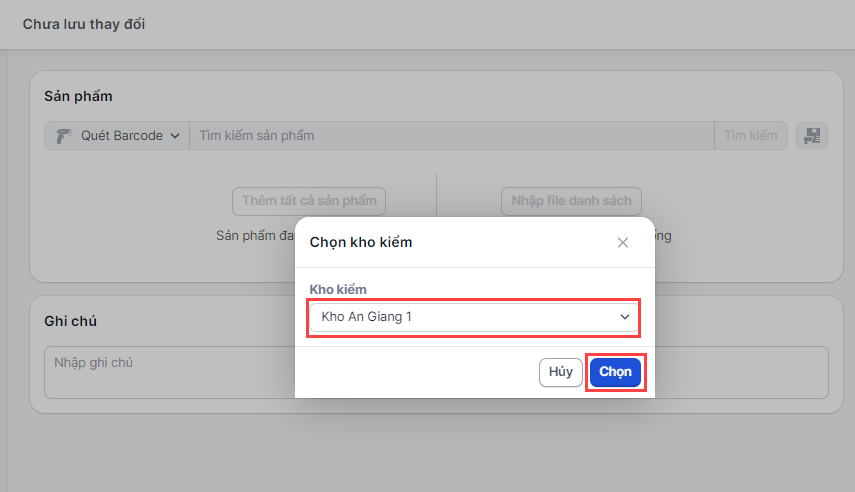Click the product box icon beside Tìm kiếm

(x=812, y=135)
